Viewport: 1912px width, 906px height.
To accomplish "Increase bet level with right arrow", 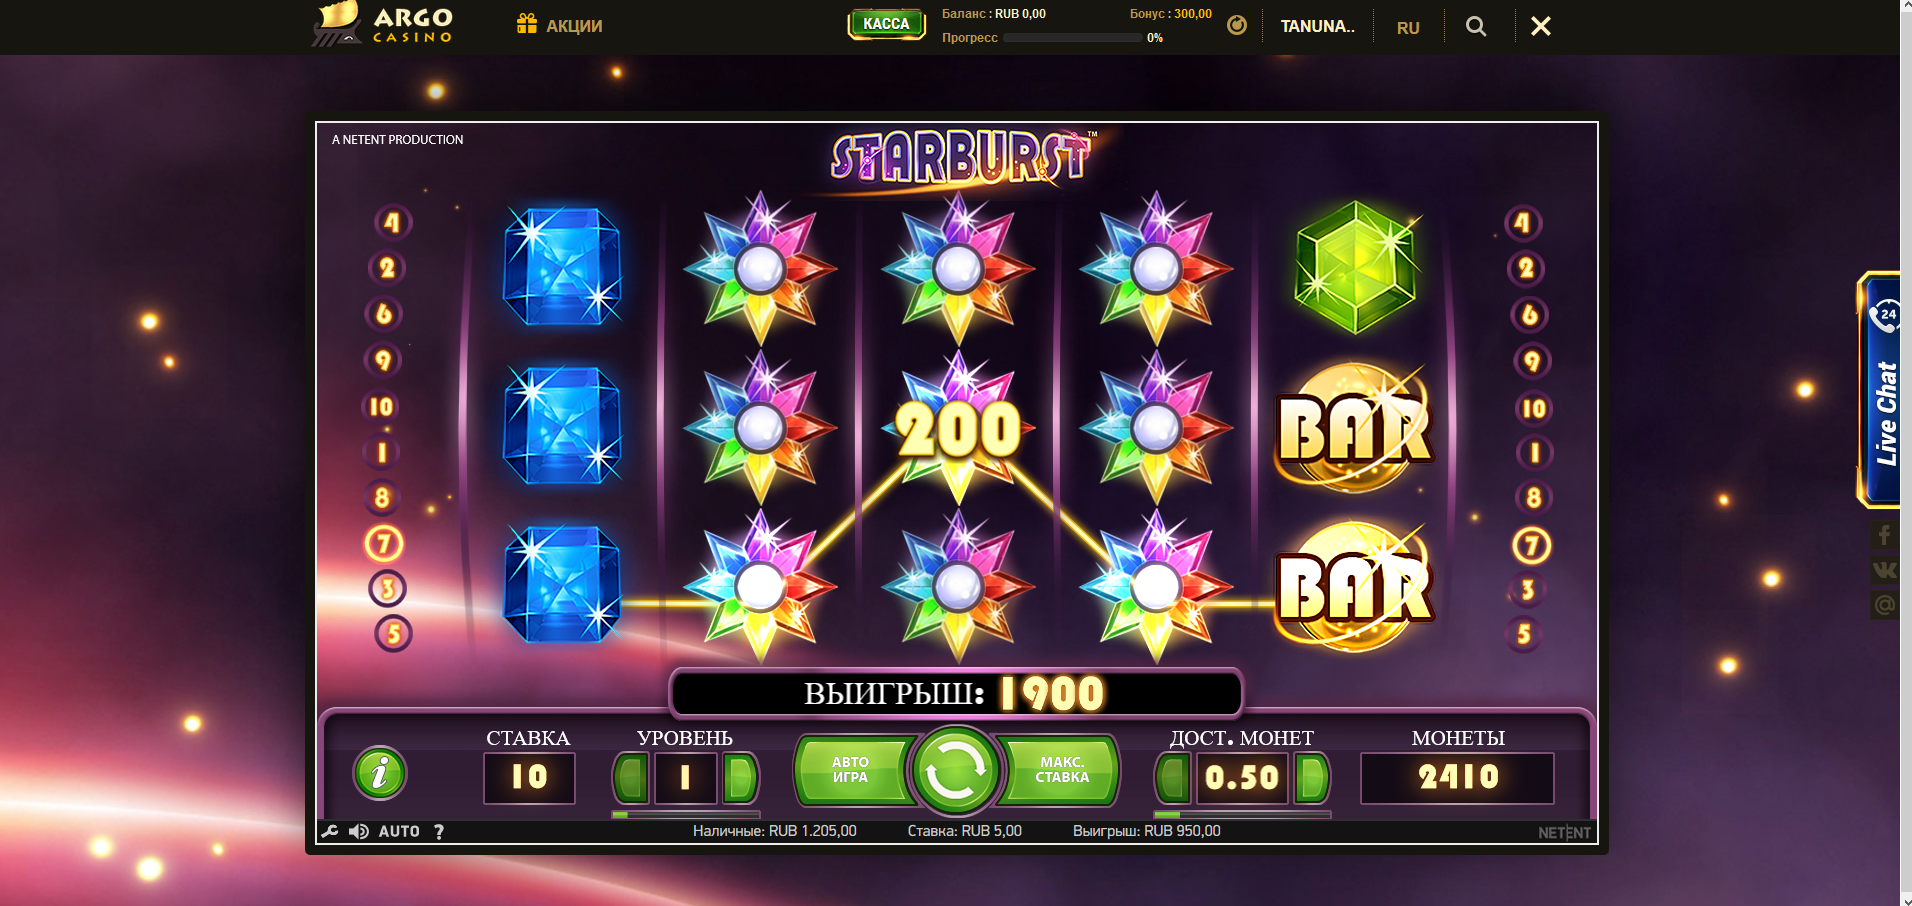I will [x=740, y=778].
